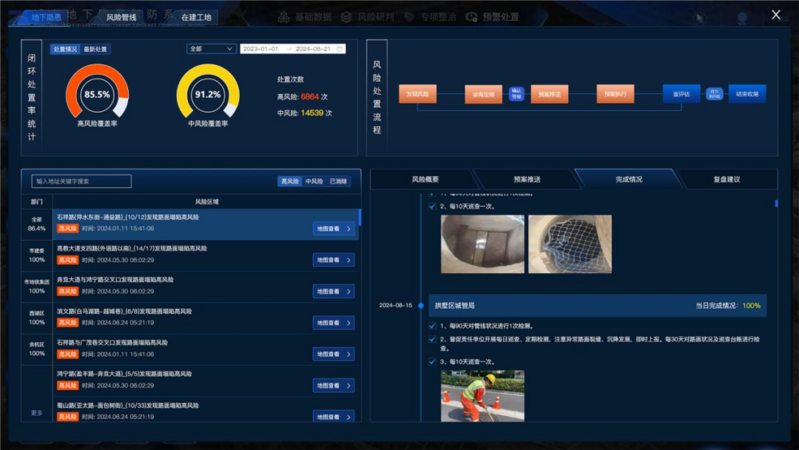
Task: Switch to the 风险概要 tab
Action: click(x=425, y=179)
